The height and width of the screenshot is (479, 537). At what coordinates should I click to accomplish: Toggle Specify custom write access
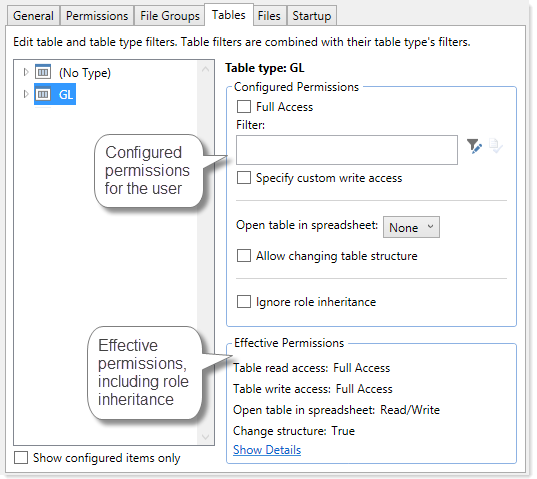pos(244,178)
